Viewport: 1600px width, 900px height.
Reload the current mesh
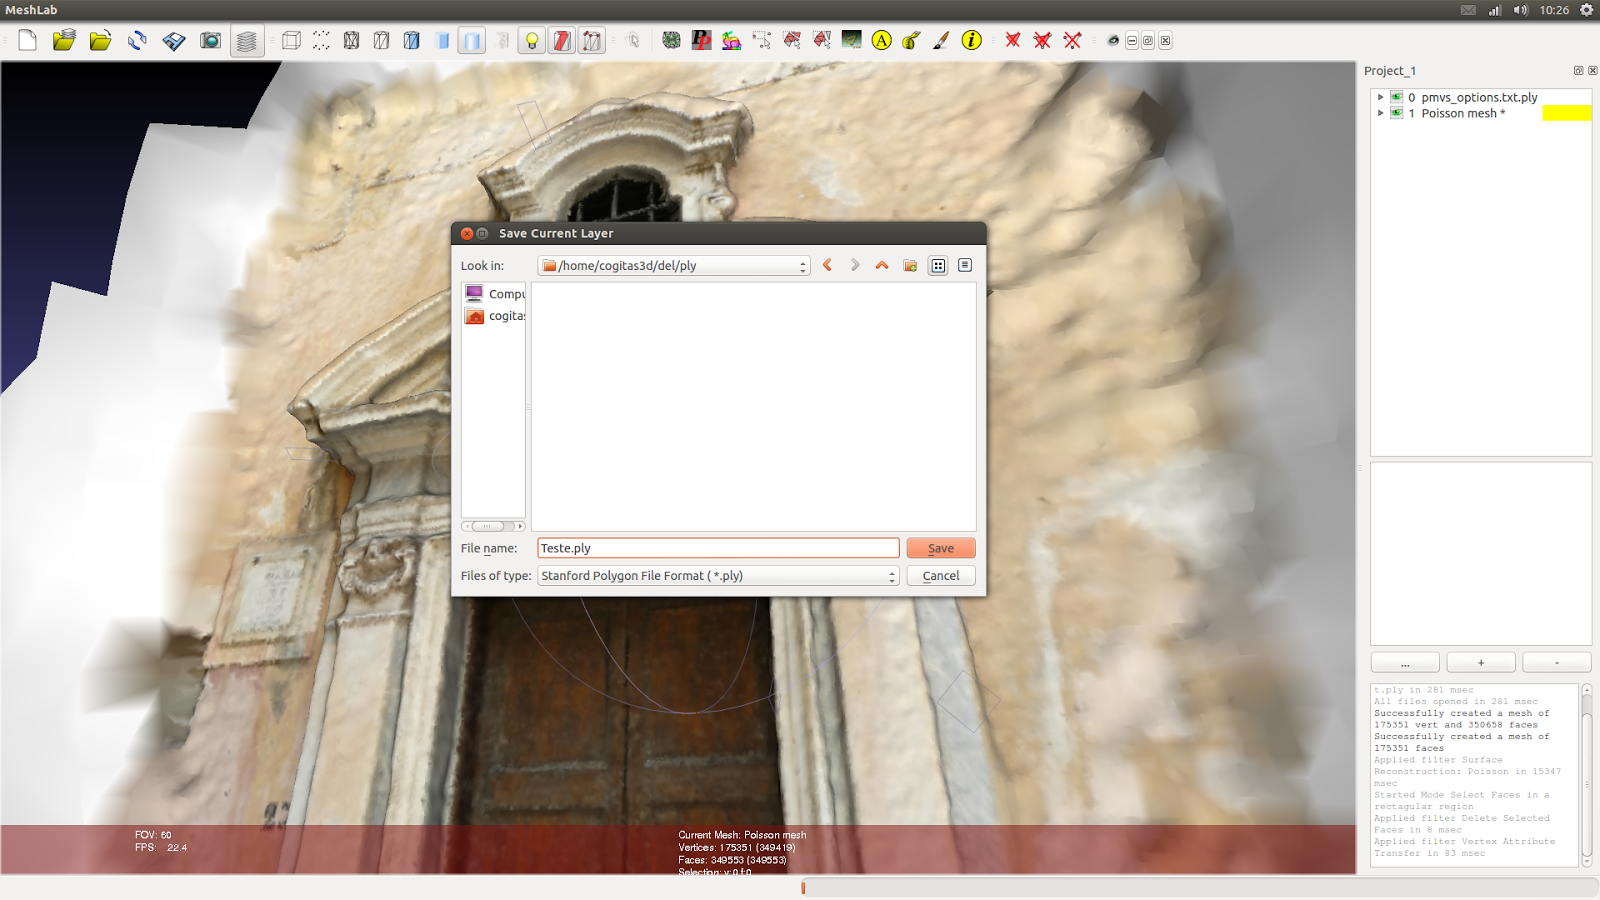[137, 40]
